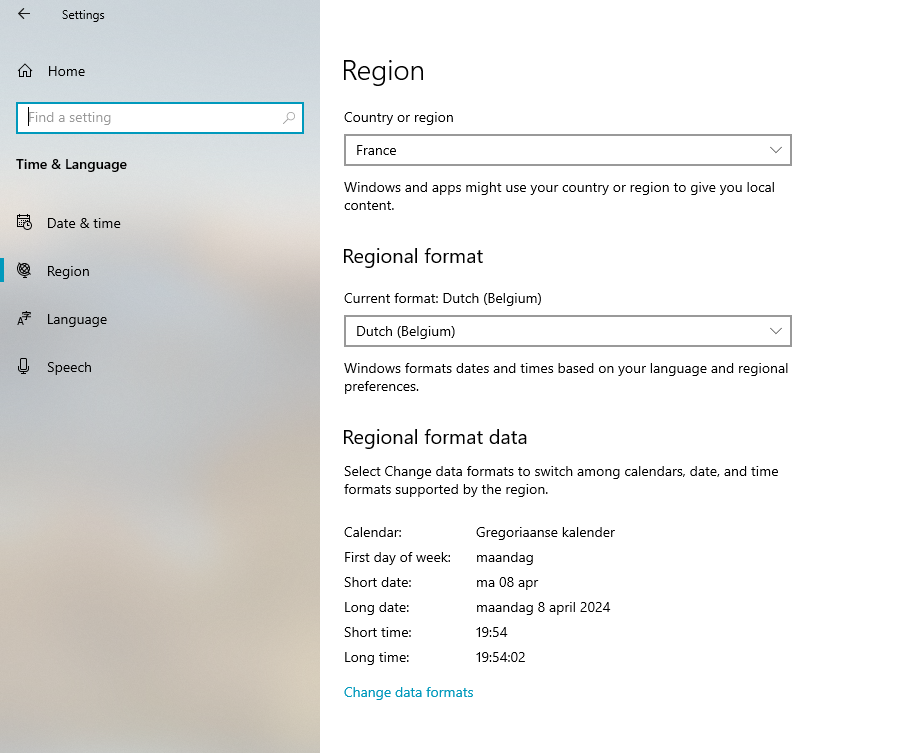Open the Change data formats link
Image resolution: width=907 pixels, height=753 pixels.
408,692
